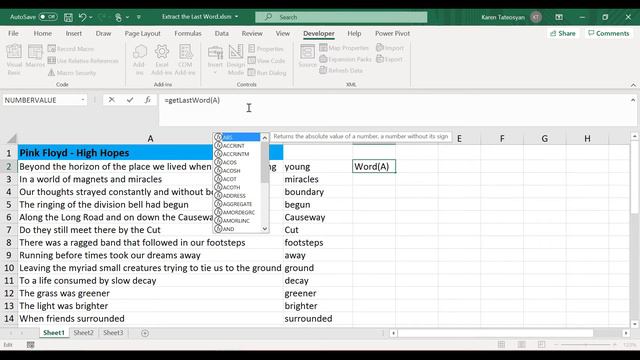Image resolution: width=640 pixels, height=360 pixels.
Task: Select column G header
Action: (x=544, y=139)
